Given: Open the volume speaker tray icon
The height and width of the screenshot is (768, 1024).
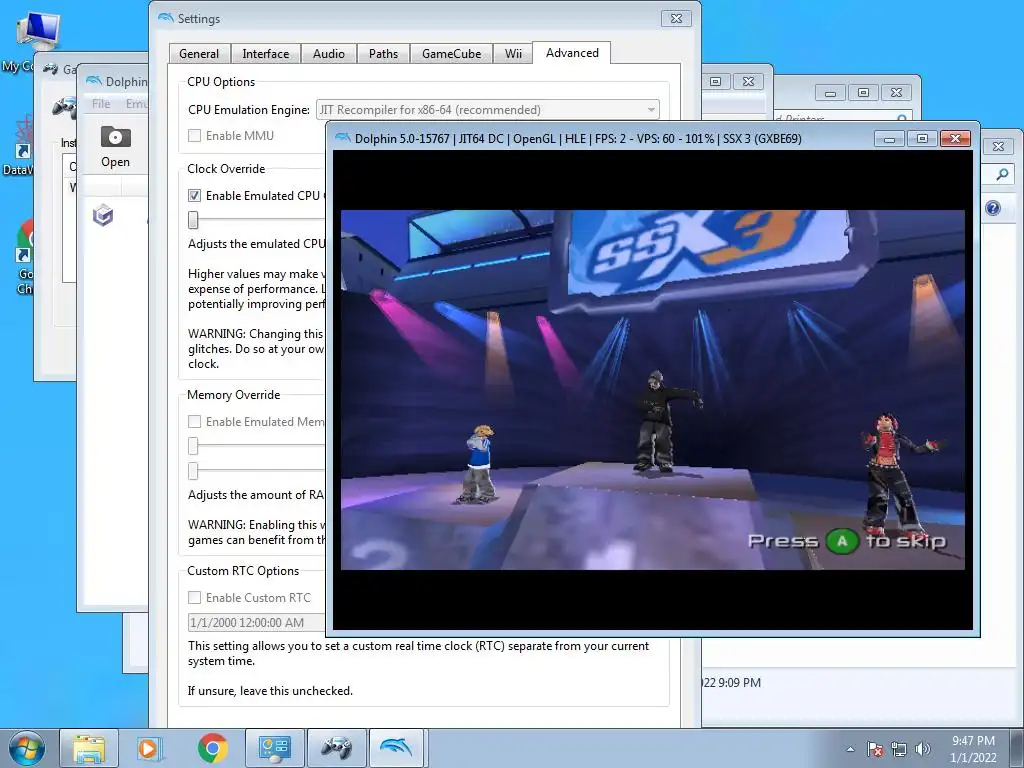Looking at the screenshot, I should 922,749.
